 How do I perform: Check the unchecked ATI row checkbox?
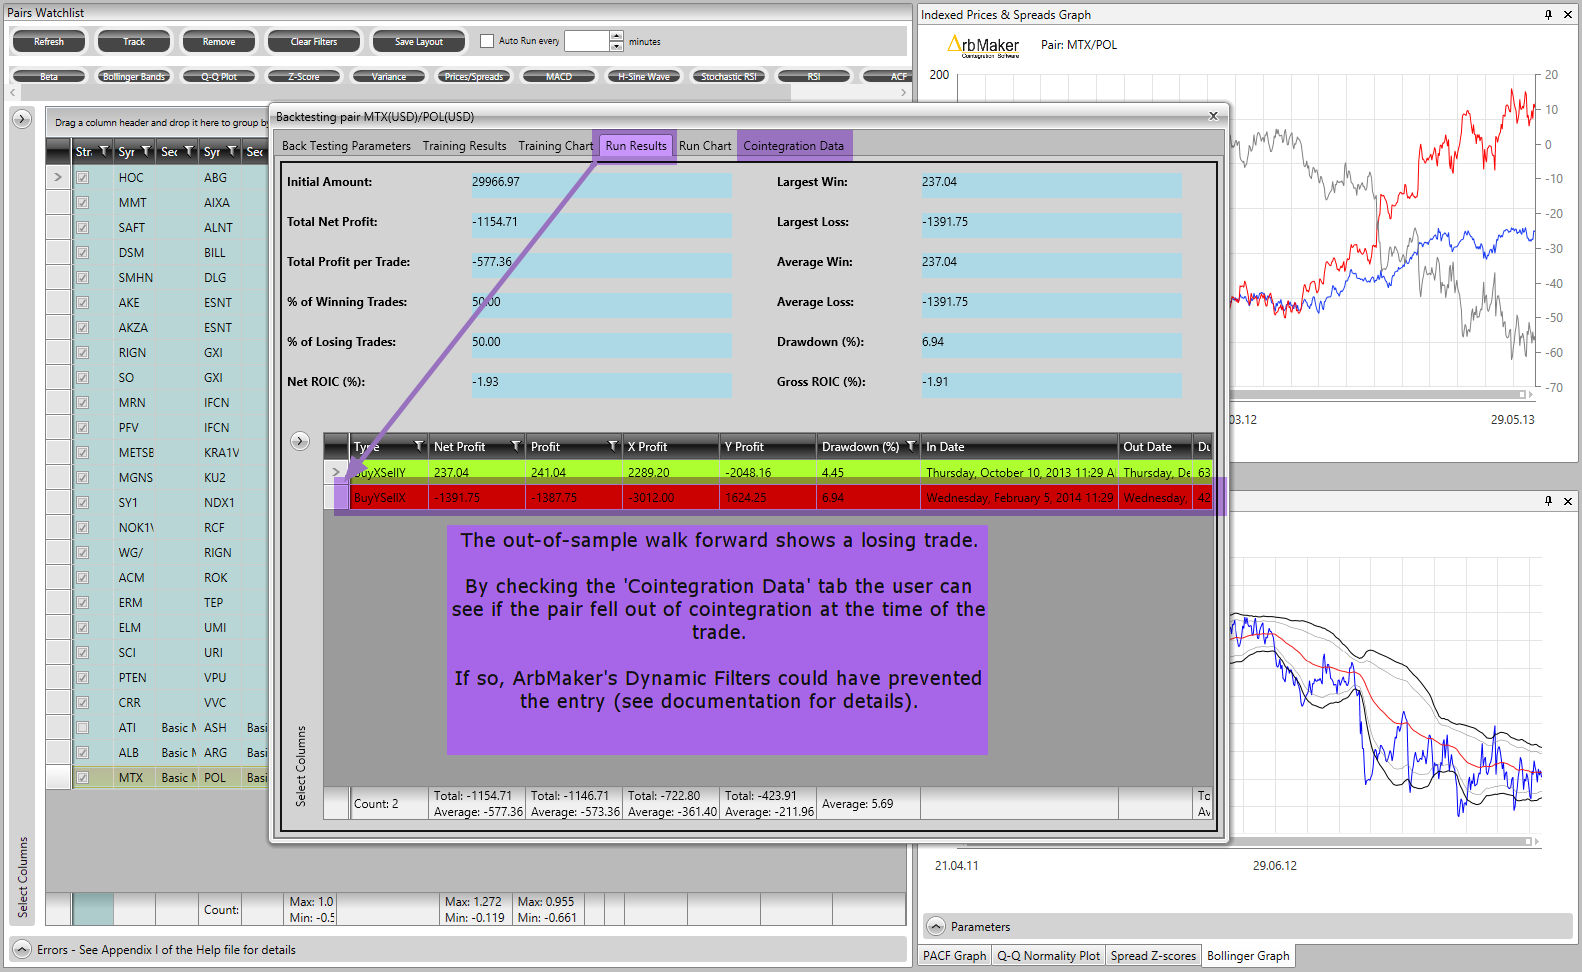[x=83, y=727]
